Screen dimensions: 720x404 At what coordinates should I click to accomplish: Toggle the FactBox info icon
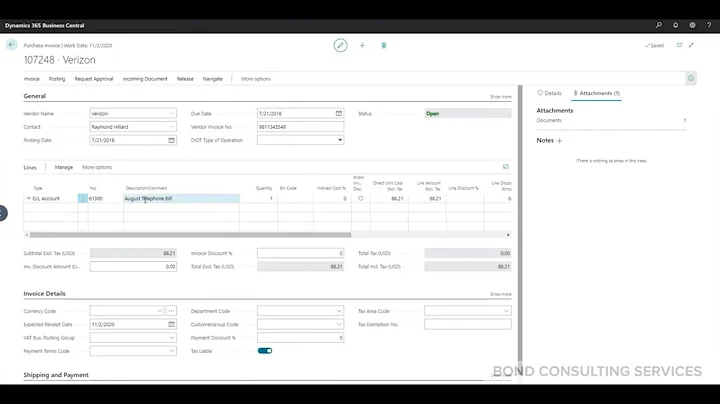[x=691, y=79]
